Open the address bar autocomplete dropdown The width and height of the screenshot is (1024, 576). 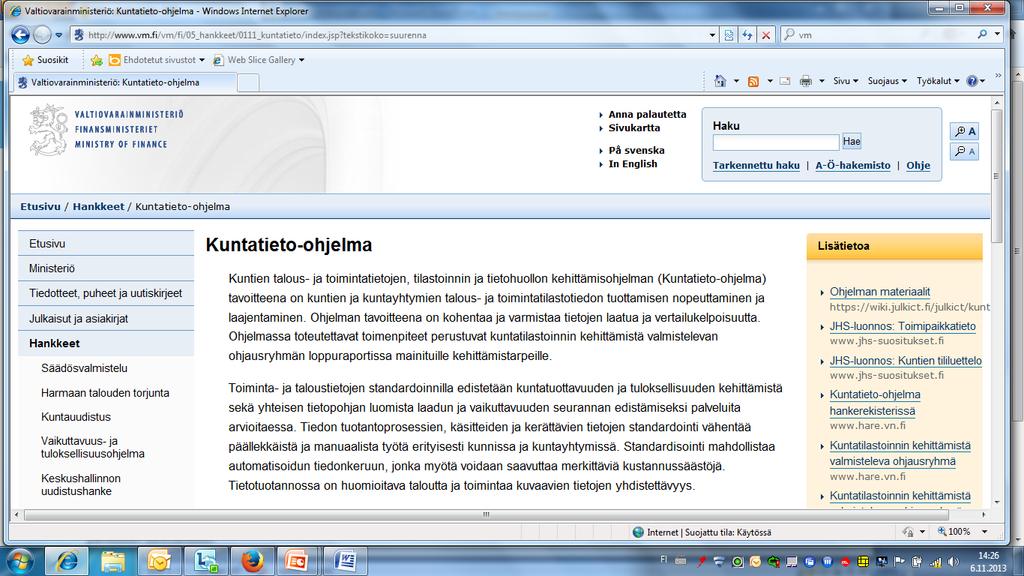tap(712, 35)
